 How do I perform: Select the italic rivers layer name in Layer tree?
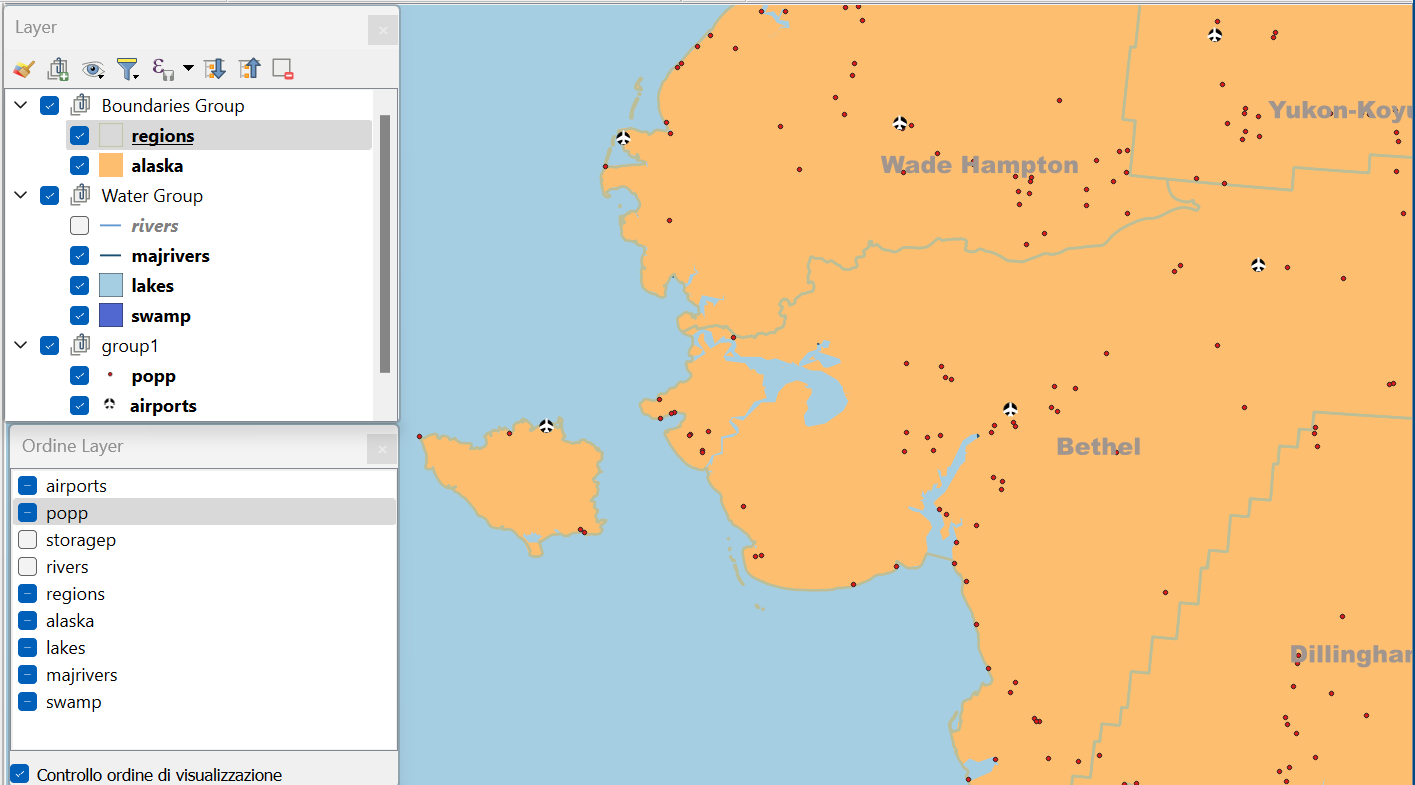pyautogui.click(x=155, y=226)
